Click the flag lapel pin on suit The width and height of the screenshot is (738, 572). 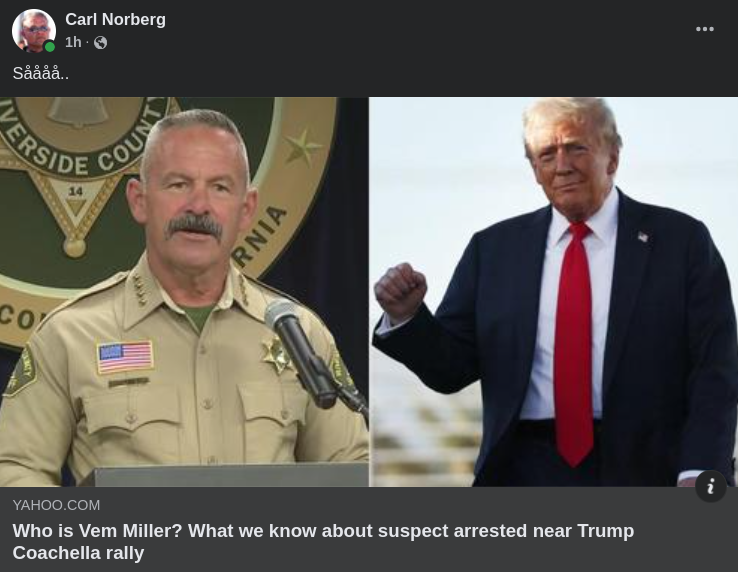click(643, 237)
